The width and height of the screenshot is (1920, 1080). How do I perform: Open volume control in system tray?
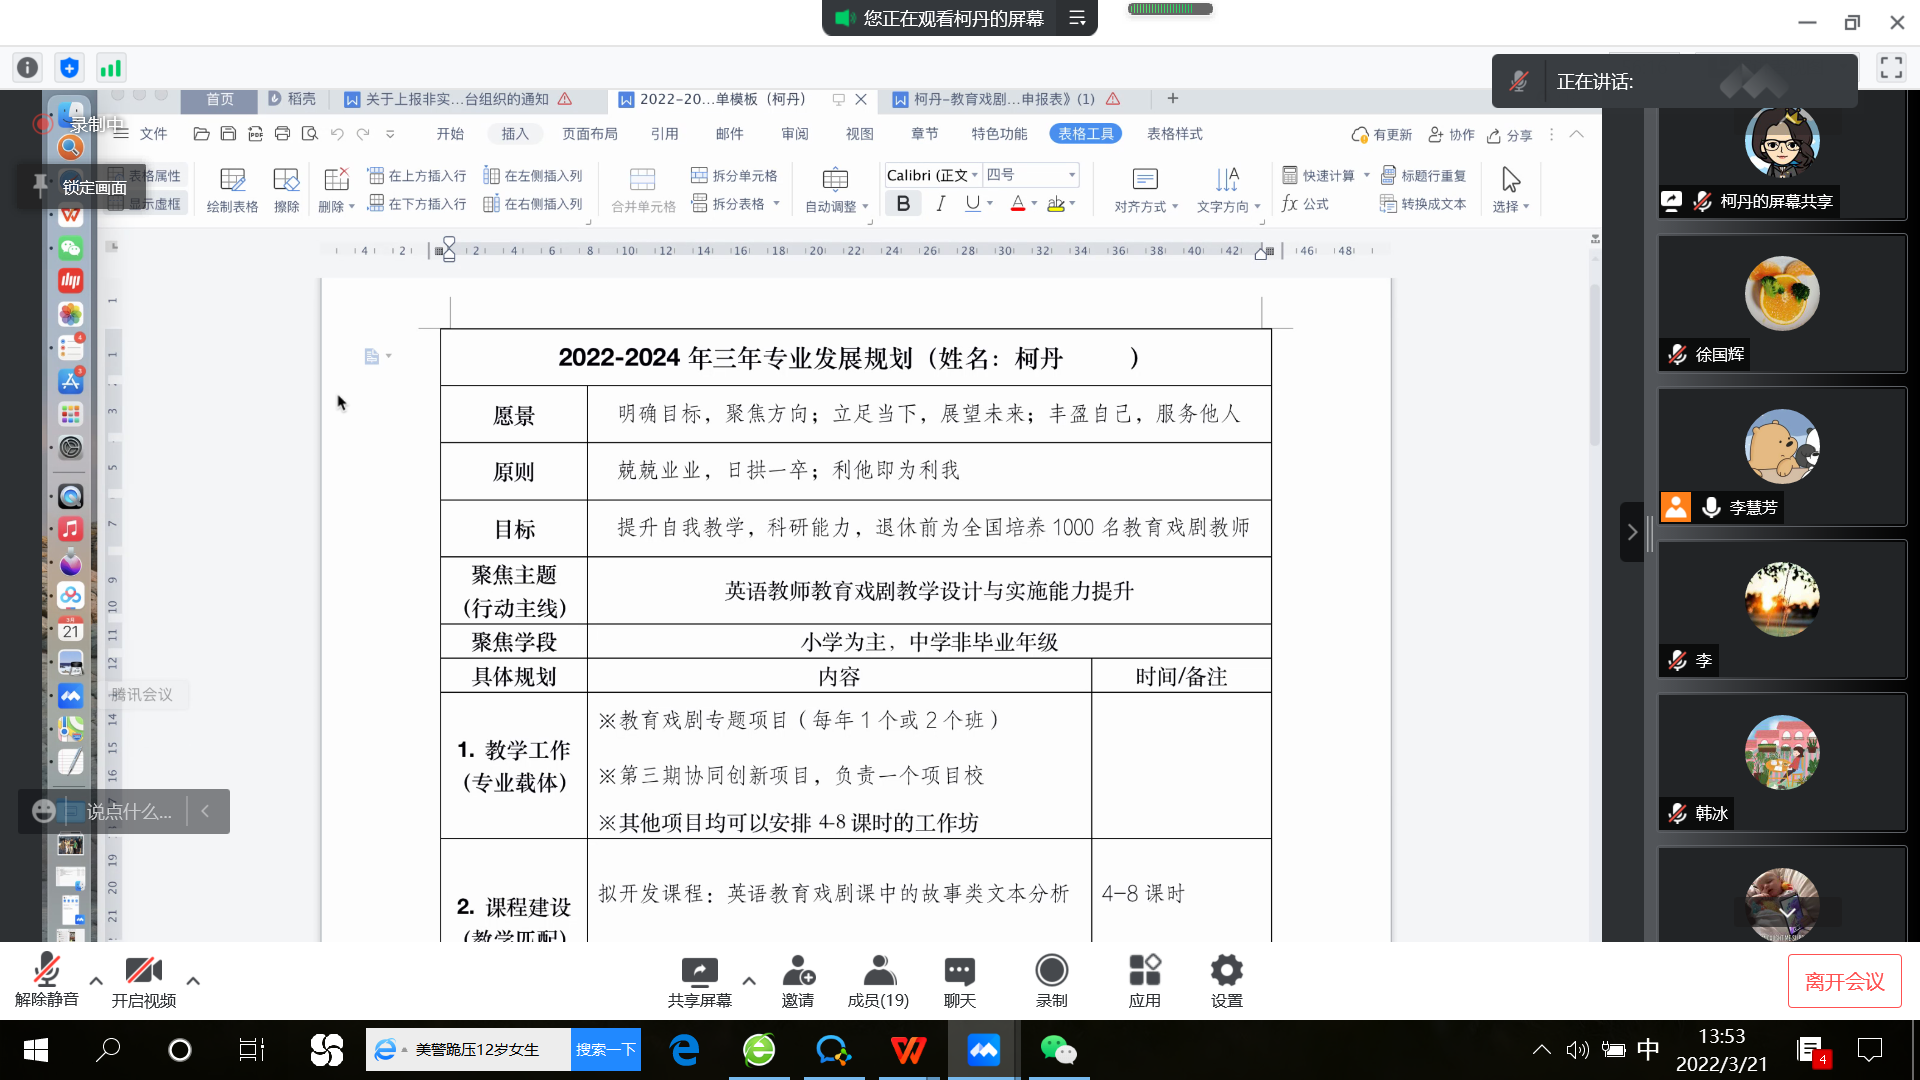[x=1577, y=1050]
